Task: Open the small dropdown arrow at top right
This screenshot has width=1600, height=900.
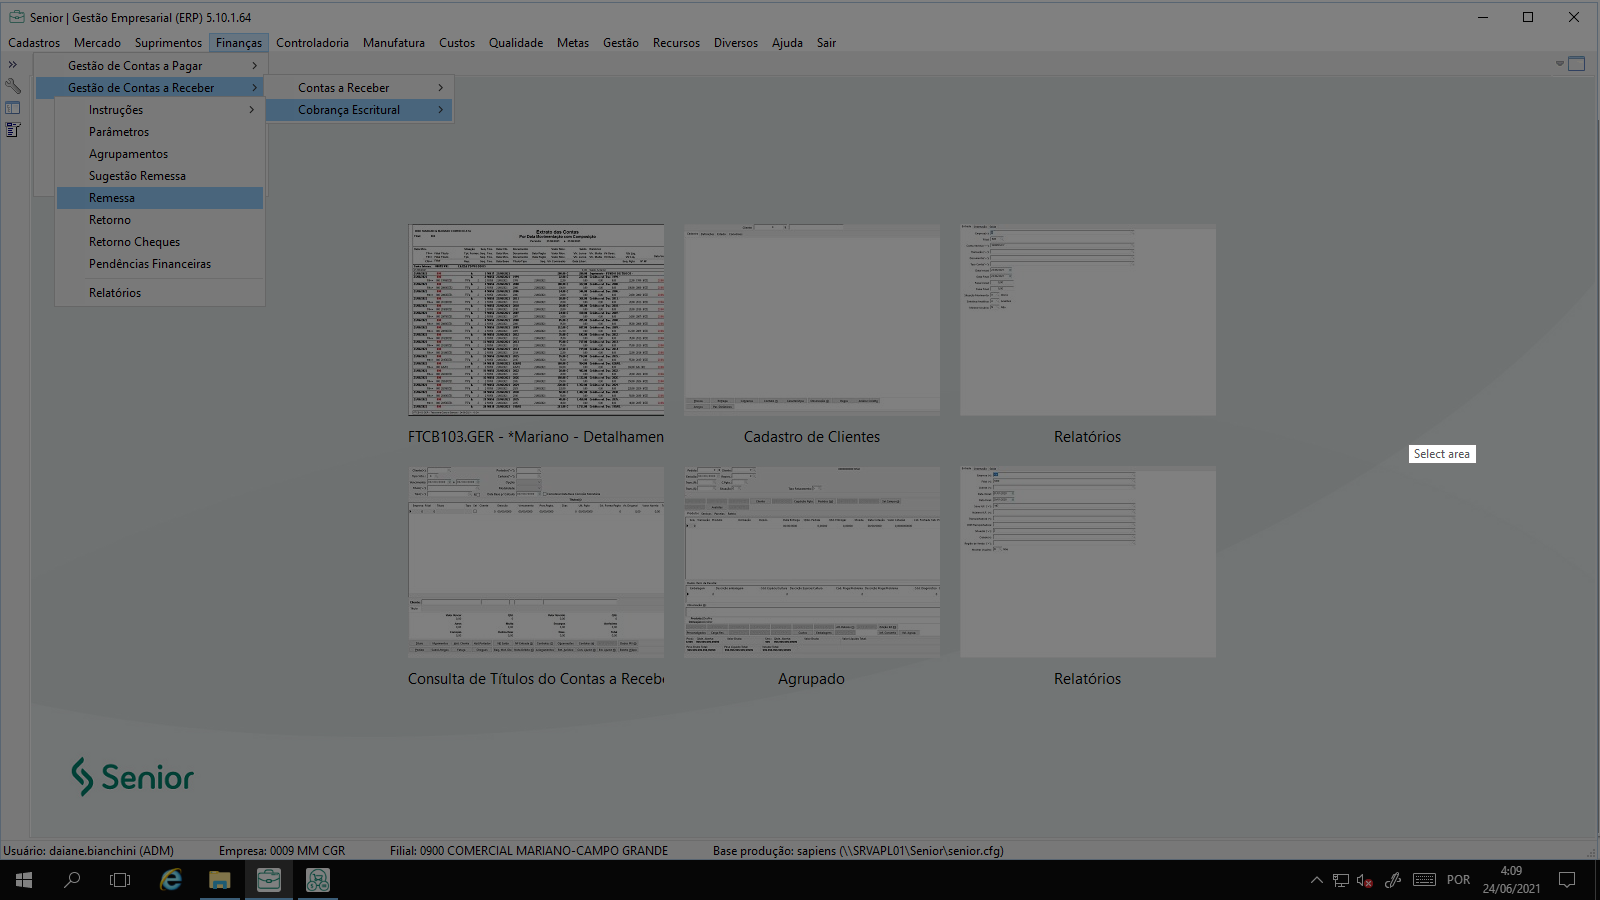Action: [1559, 64]
